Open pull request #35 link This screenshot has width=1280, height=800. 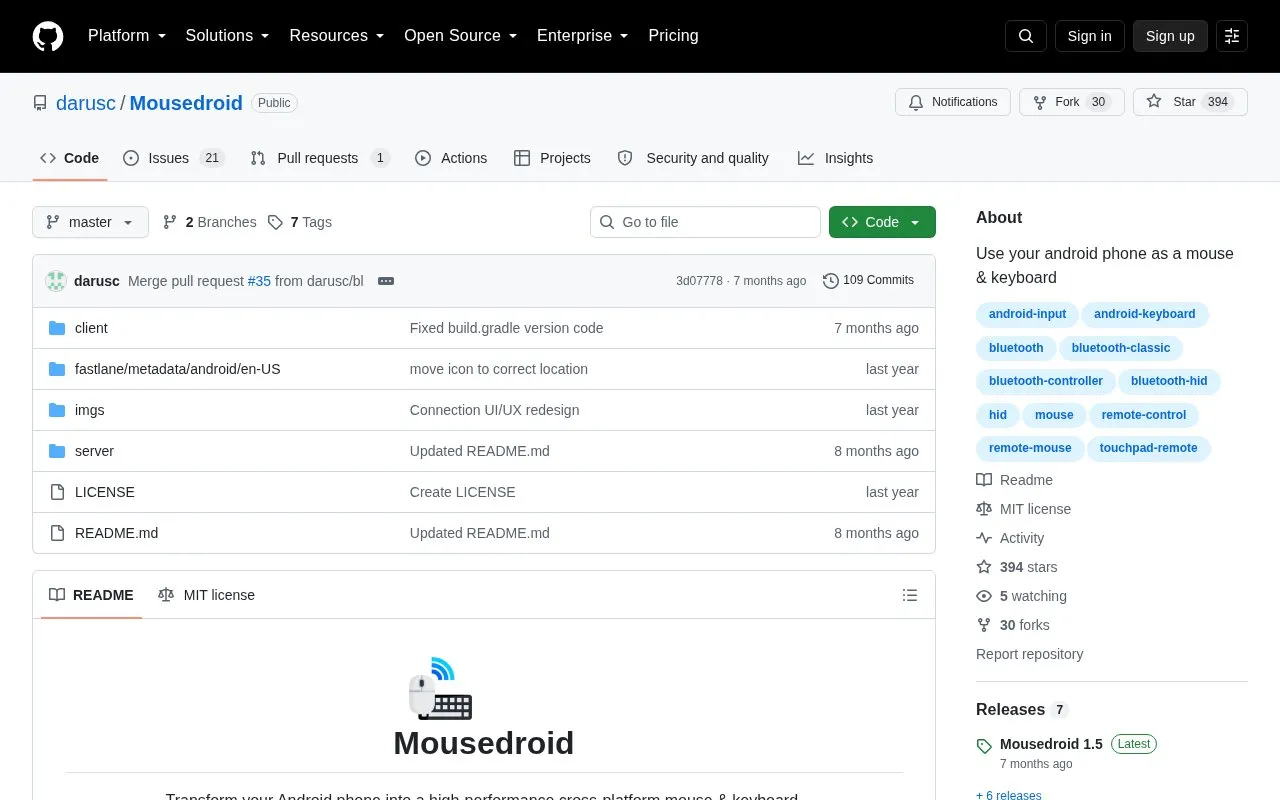(x=259, y=281)
